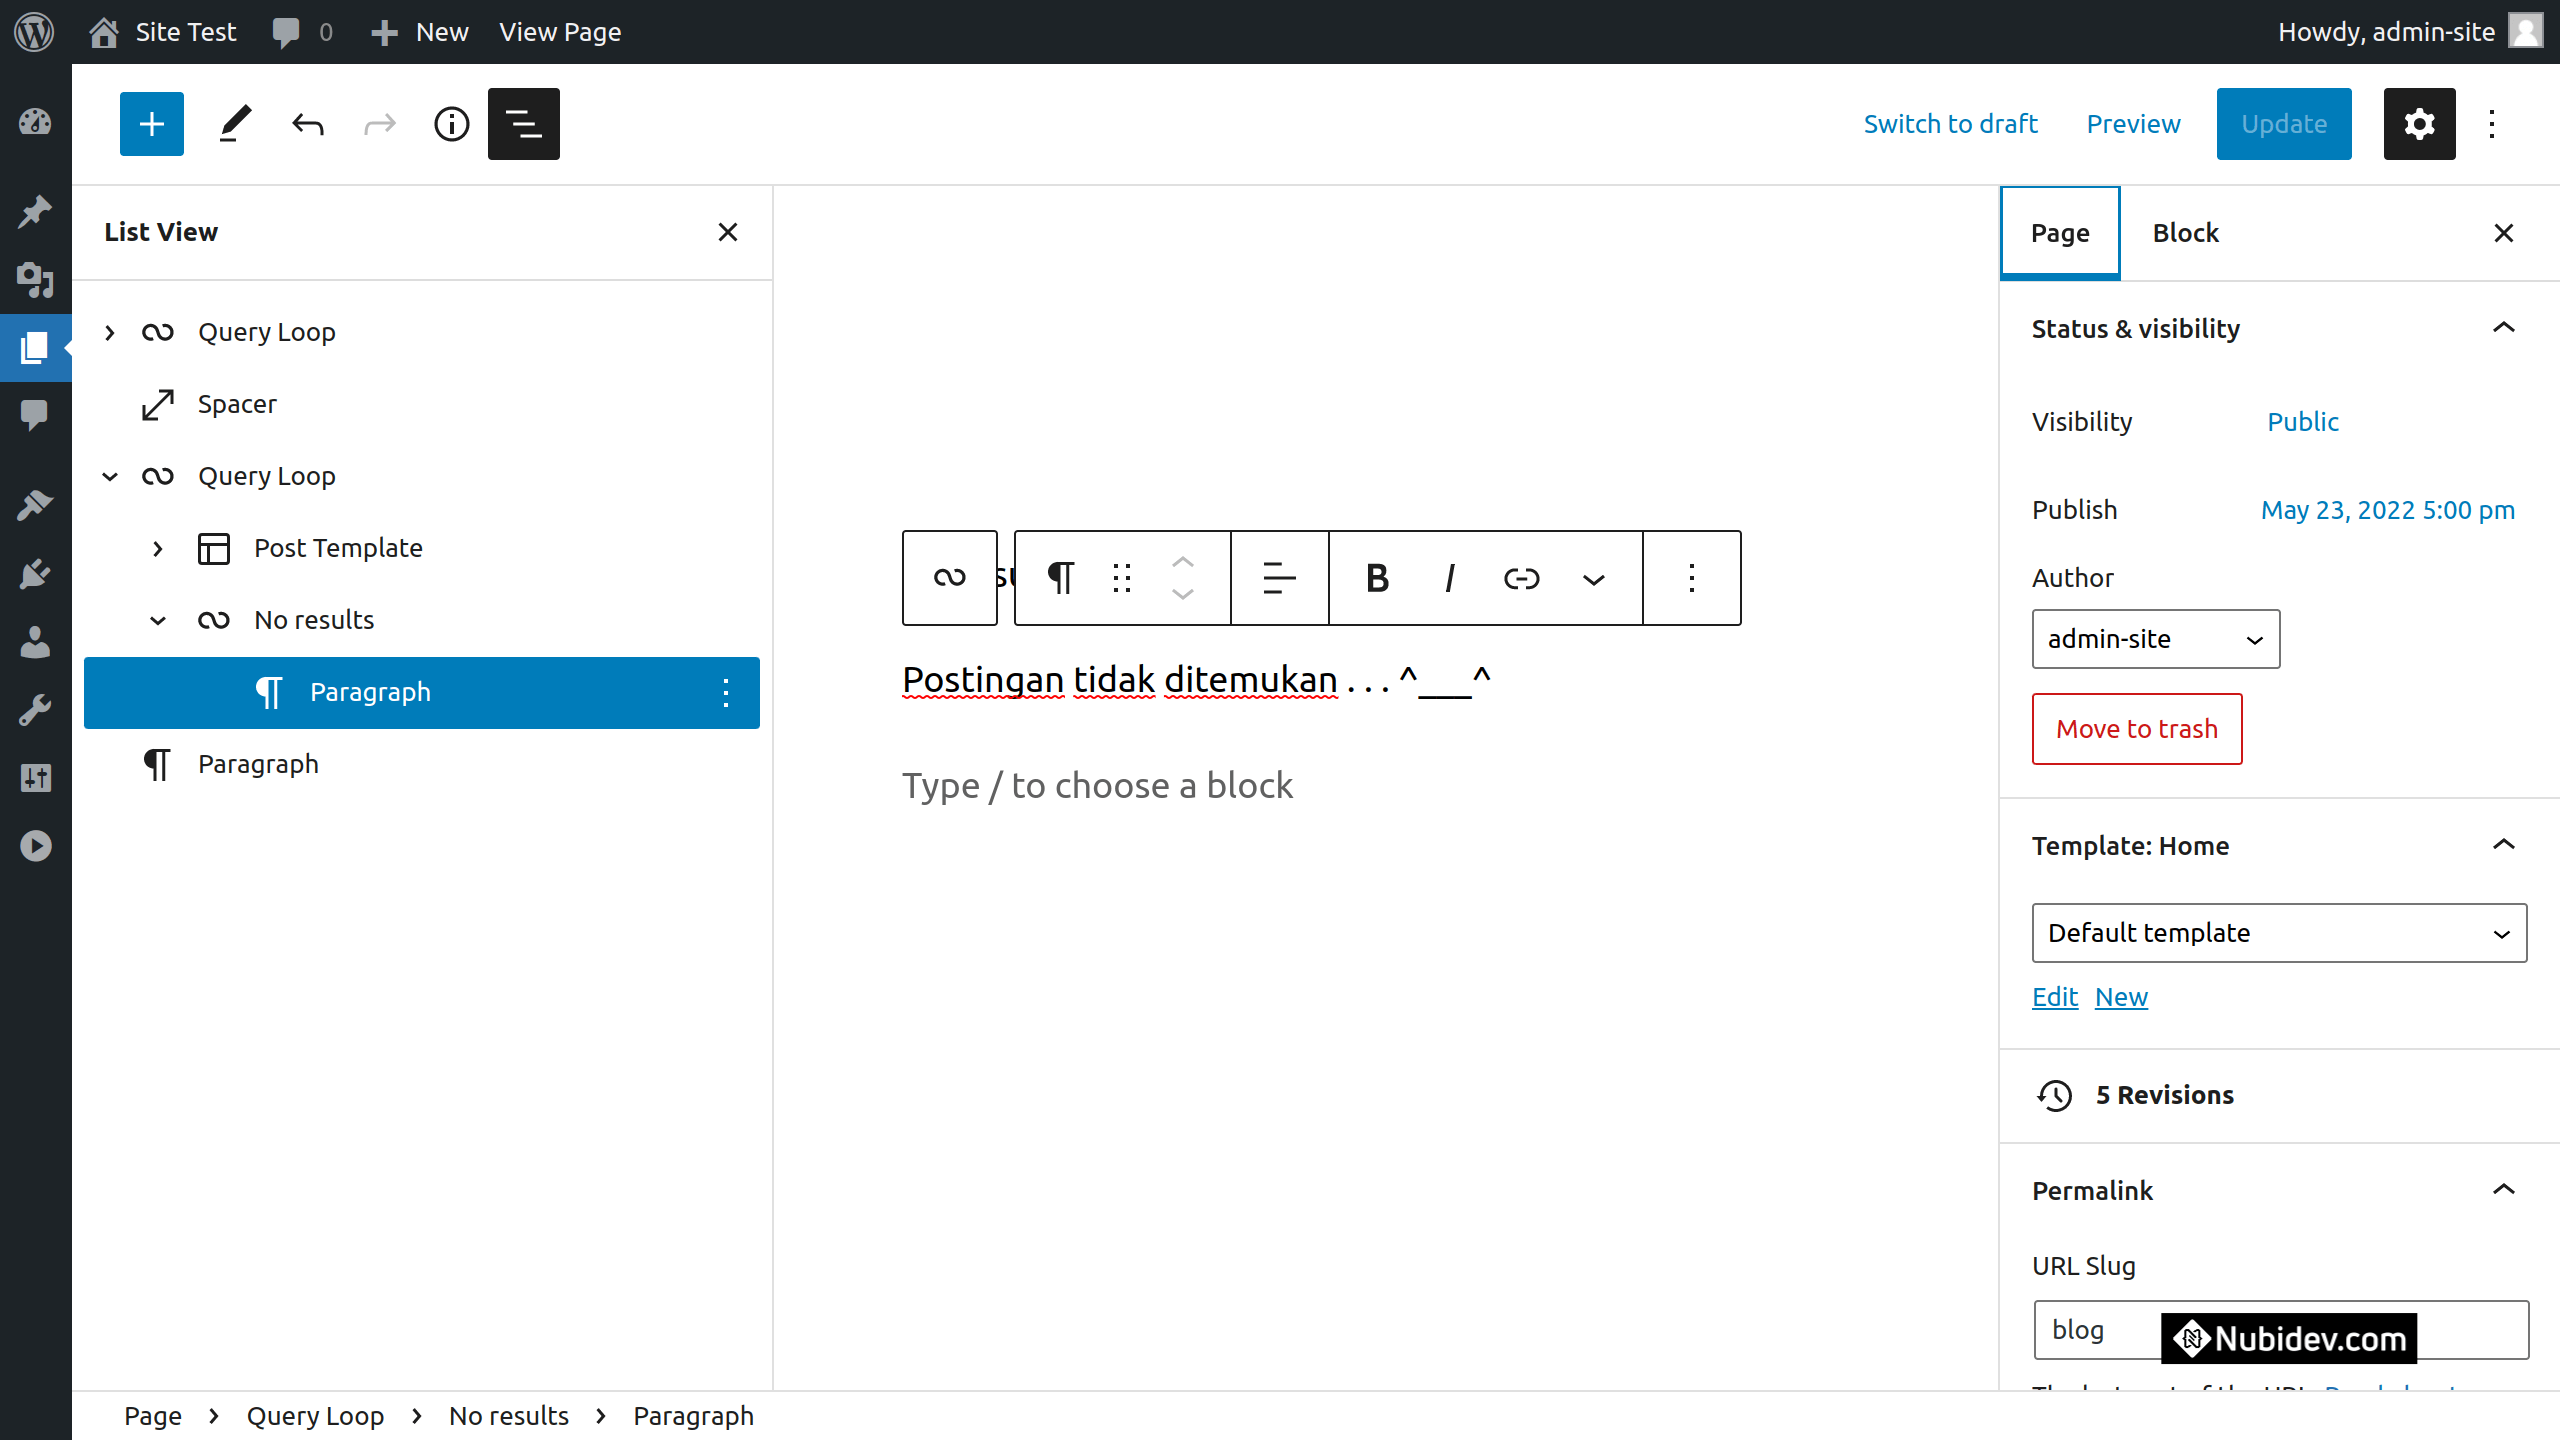The image size is (2560, 1440).
Task: Switch to the Block tab
Action: (2185, 233)
